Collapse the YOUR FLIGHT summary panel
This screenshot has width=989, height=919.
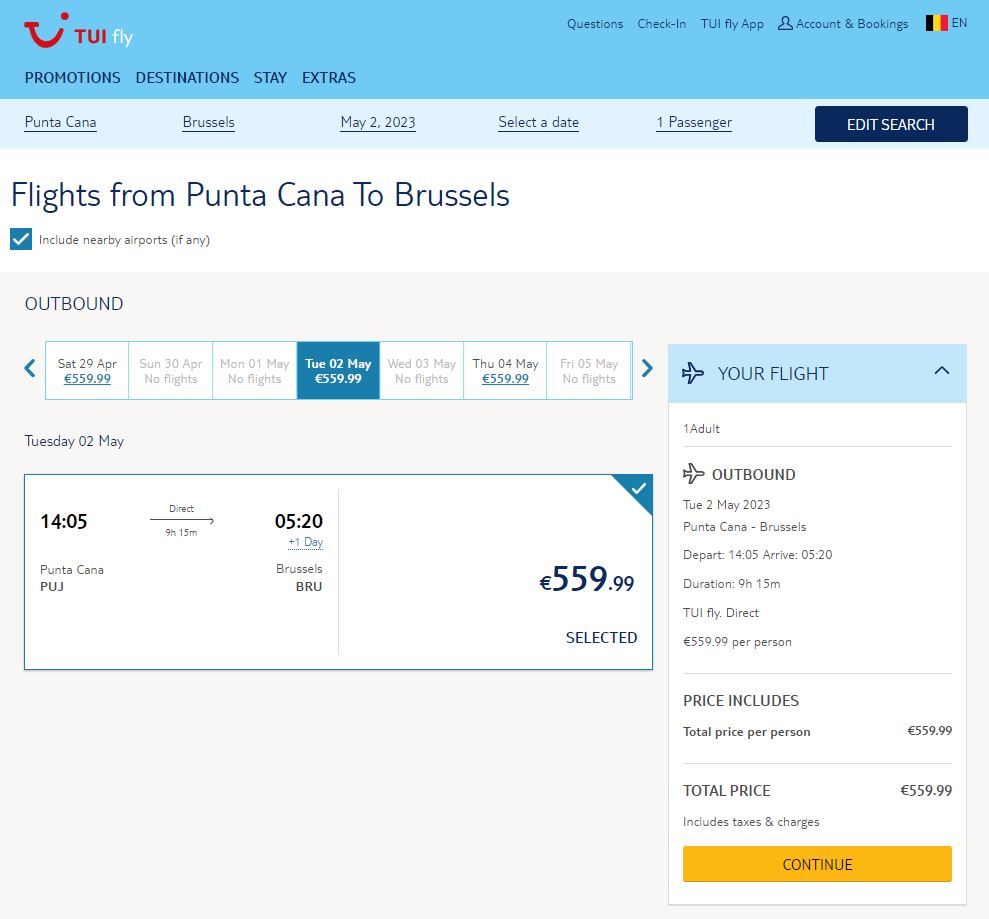point(941,371)
